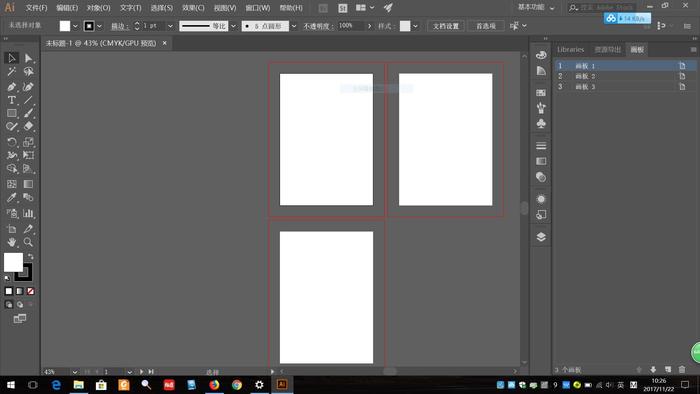
Task: Open the Swatches panel icon
Action: 541,92
